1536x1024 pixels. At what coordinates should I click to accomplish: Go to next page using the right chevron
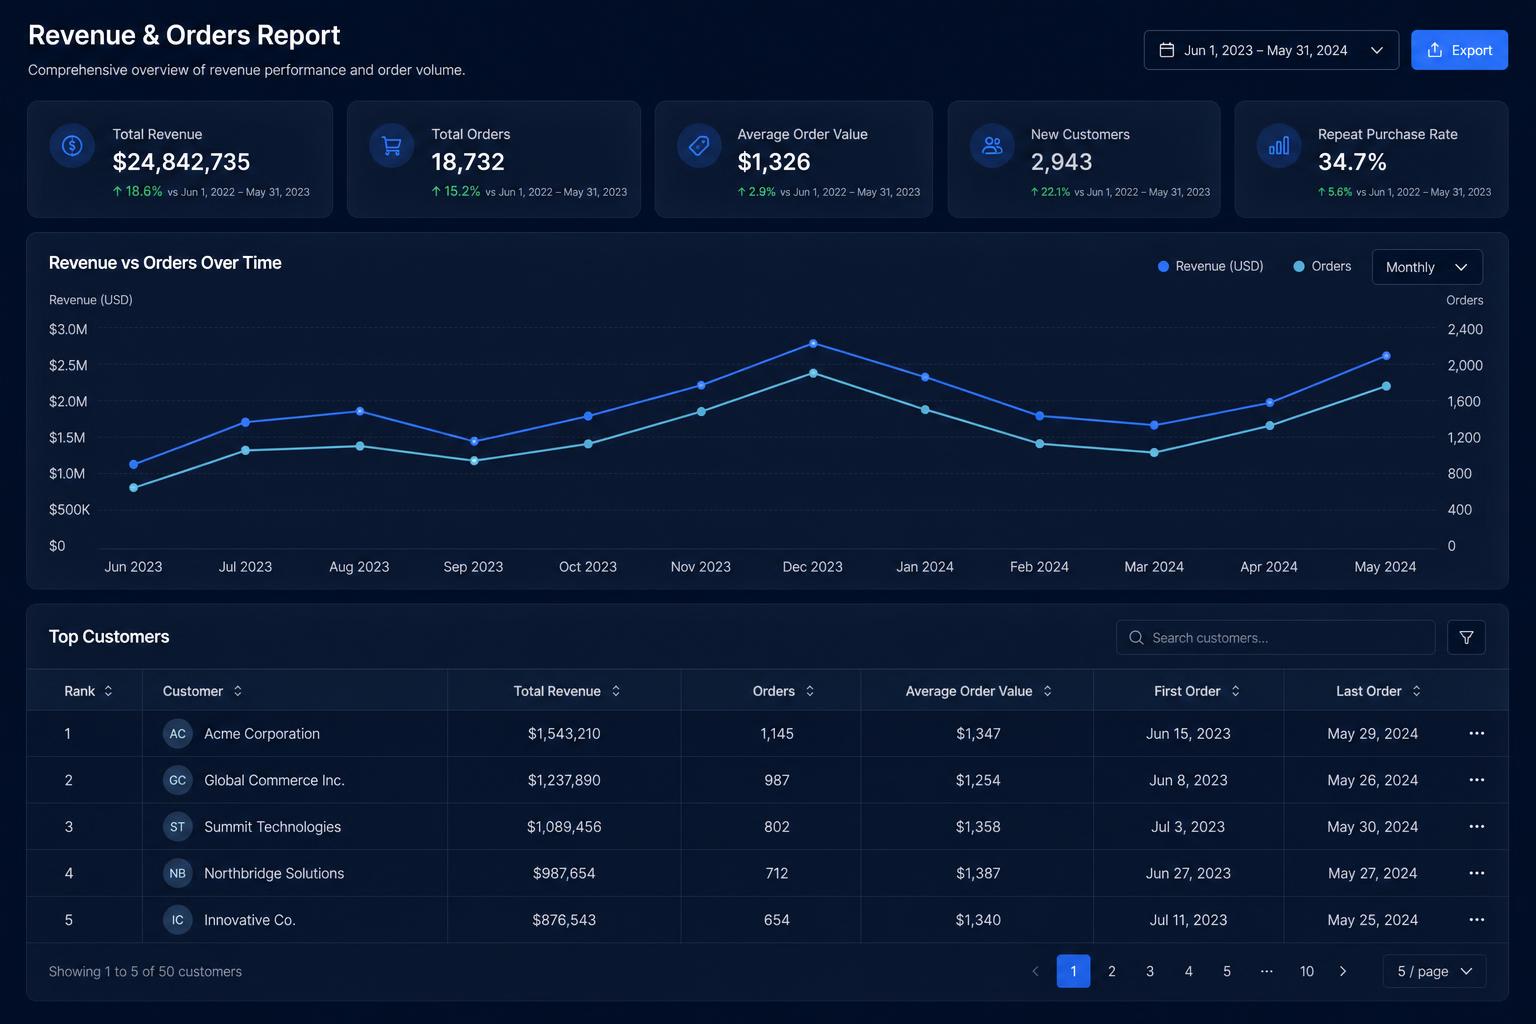tap(1343, 971)
